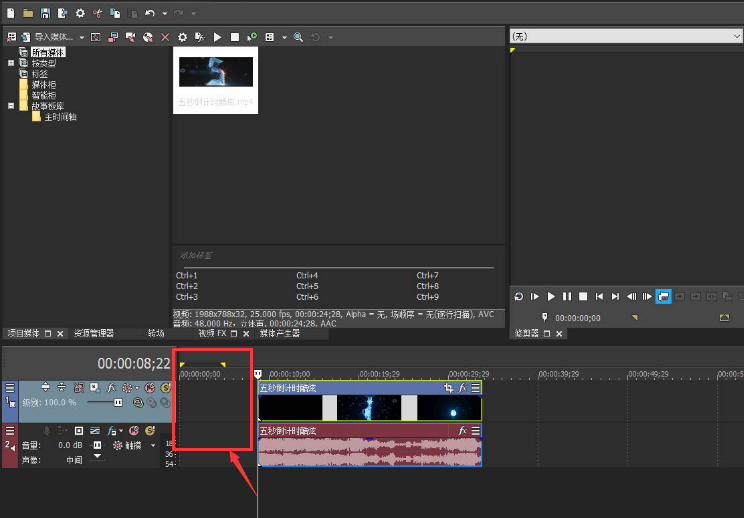Toggle Solo on audio track 2
The height and width of the screenshot is (518, 744).
click(x=150, y=431)
